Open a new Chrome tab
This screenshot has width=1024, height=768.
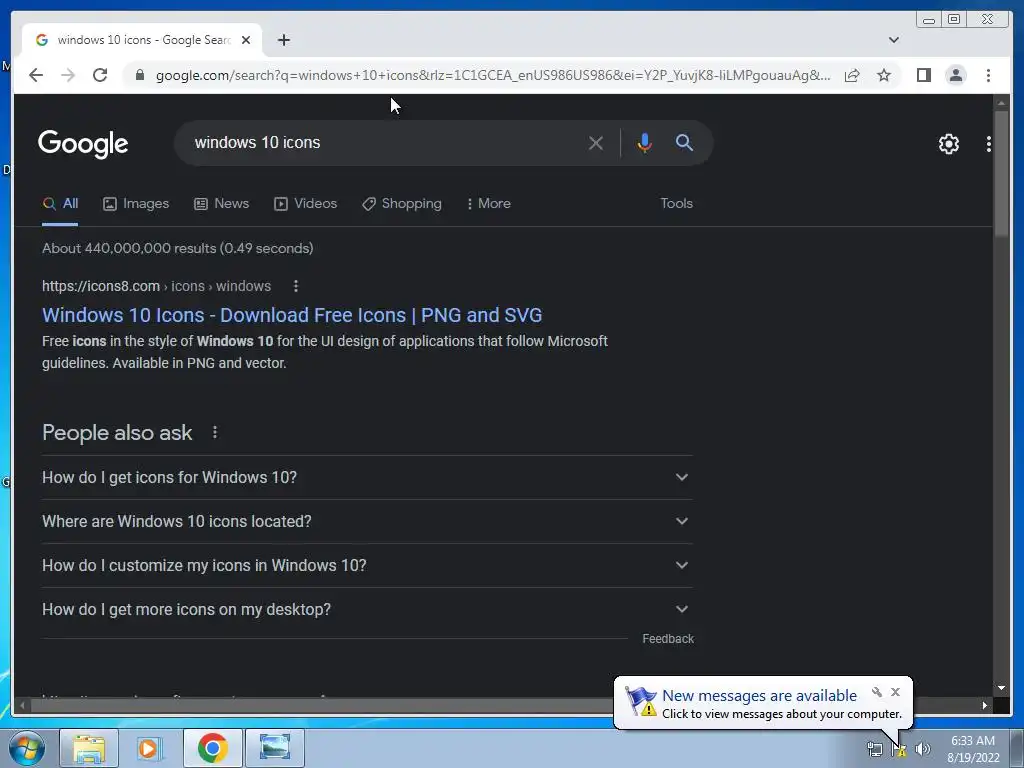pyautogui.click(x=283, y=40)
